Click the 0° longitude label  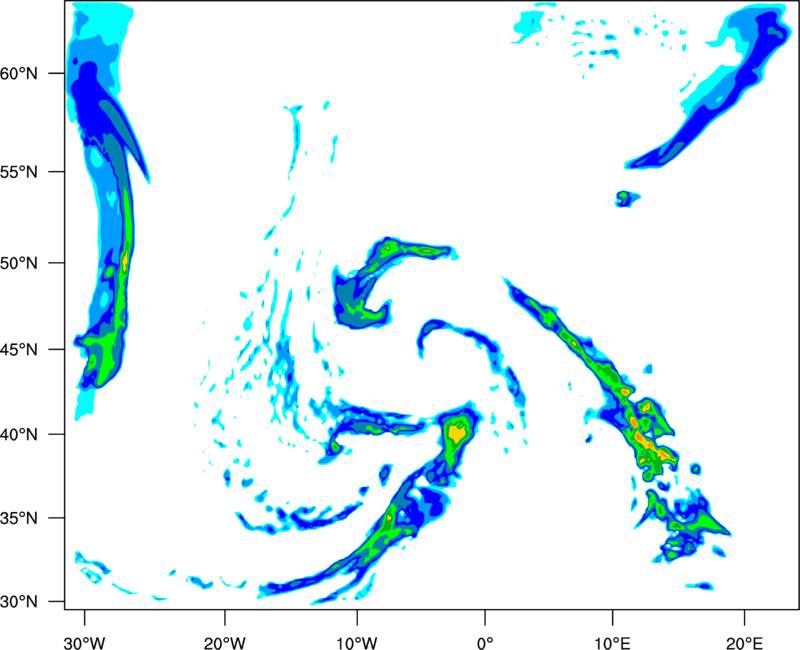tap(485, 643)
